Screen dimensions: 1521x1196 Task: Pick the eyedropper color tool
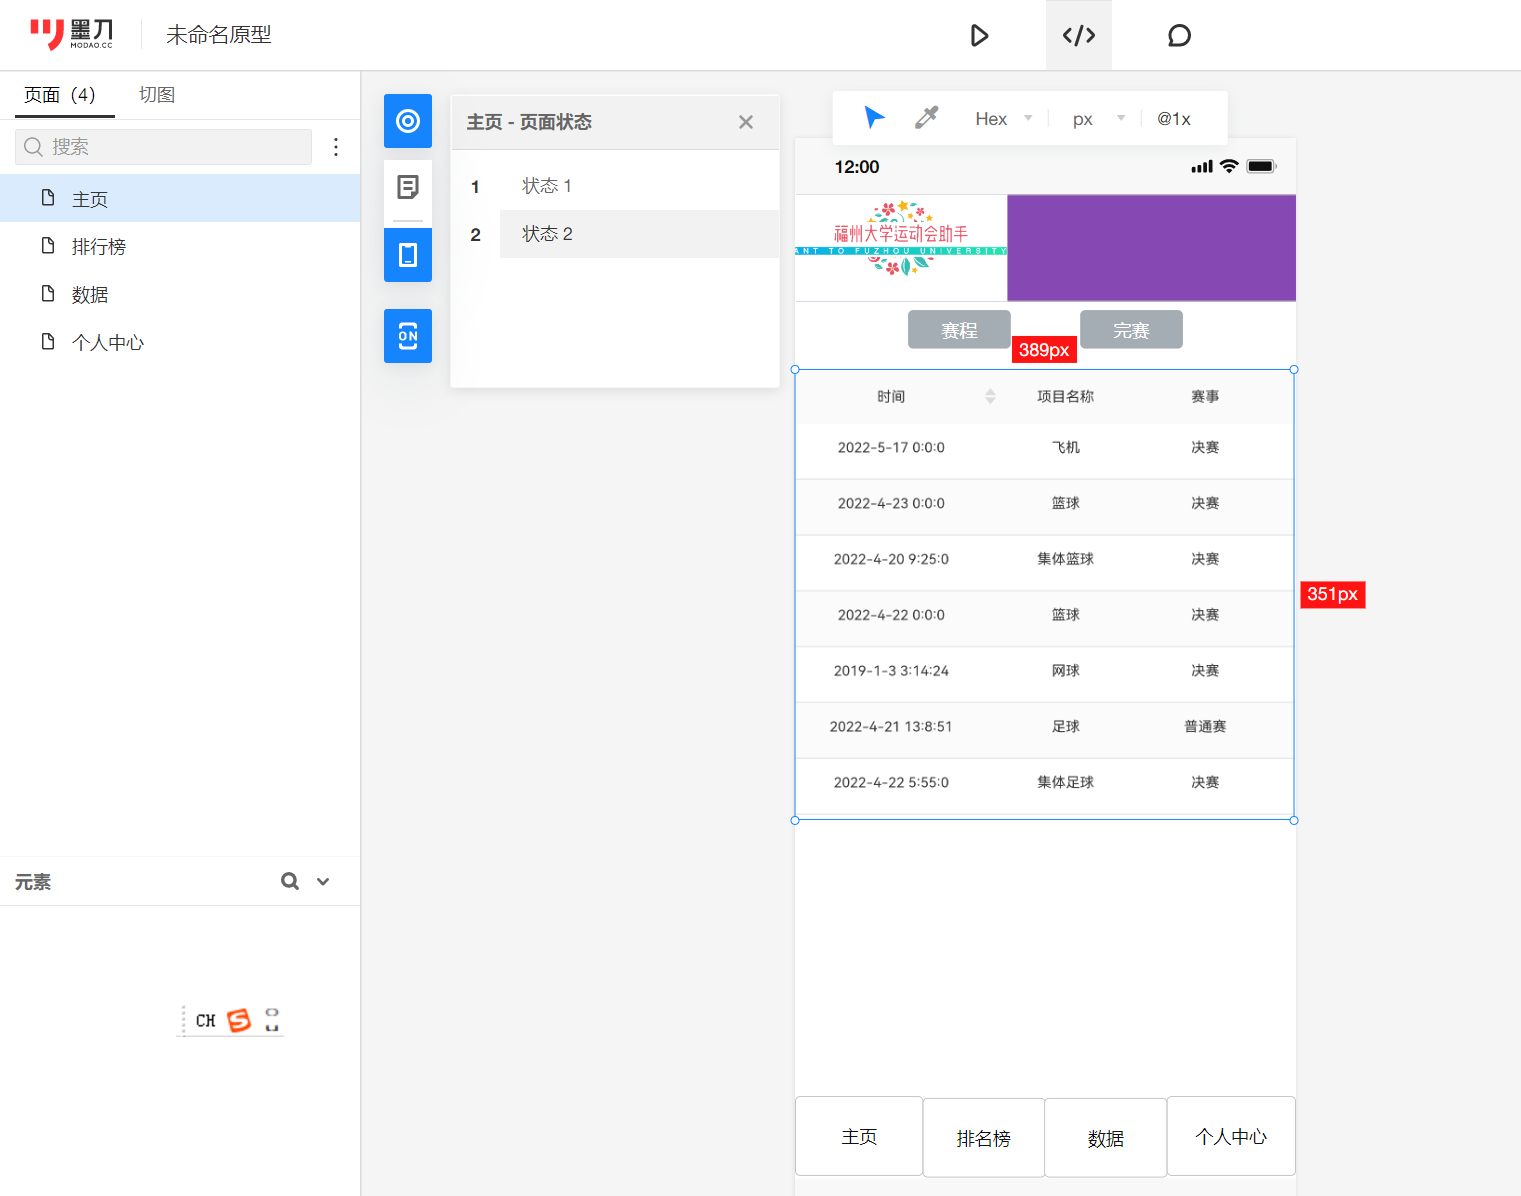[x=926, y=118]
